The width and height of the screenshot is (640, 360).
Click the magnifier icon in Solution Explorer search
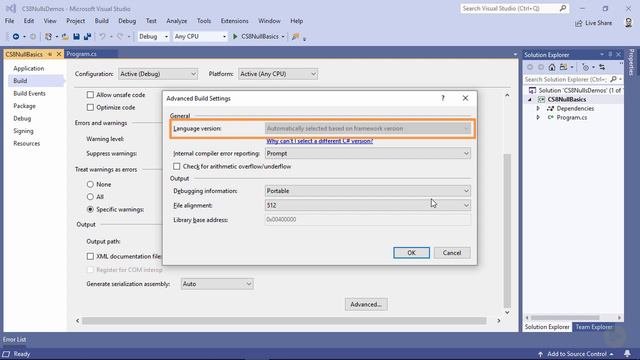pyautogui.click(x=613, y=79)
